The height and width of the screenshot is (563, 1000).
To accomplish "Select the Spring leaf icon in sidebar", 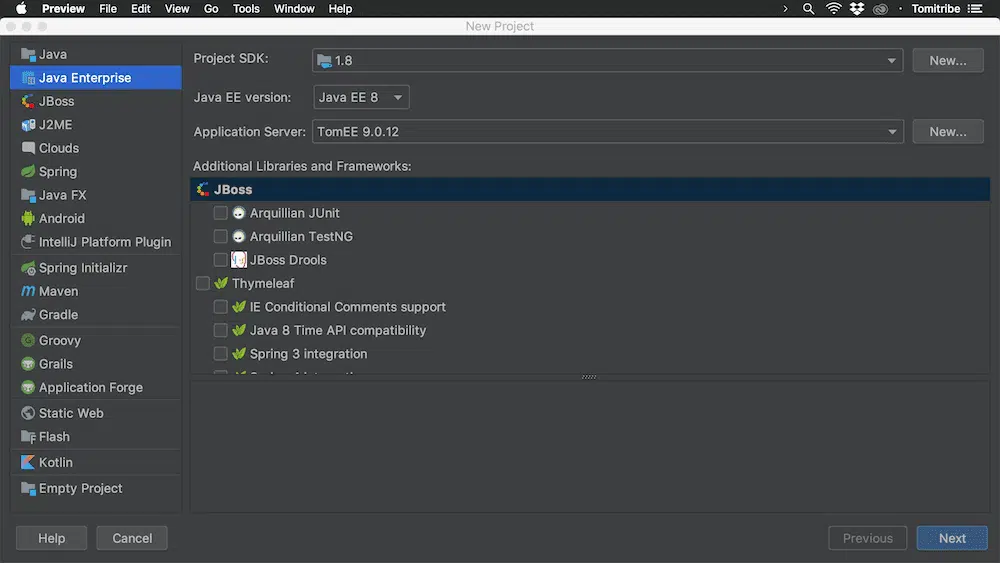I will tap(28, 172).
